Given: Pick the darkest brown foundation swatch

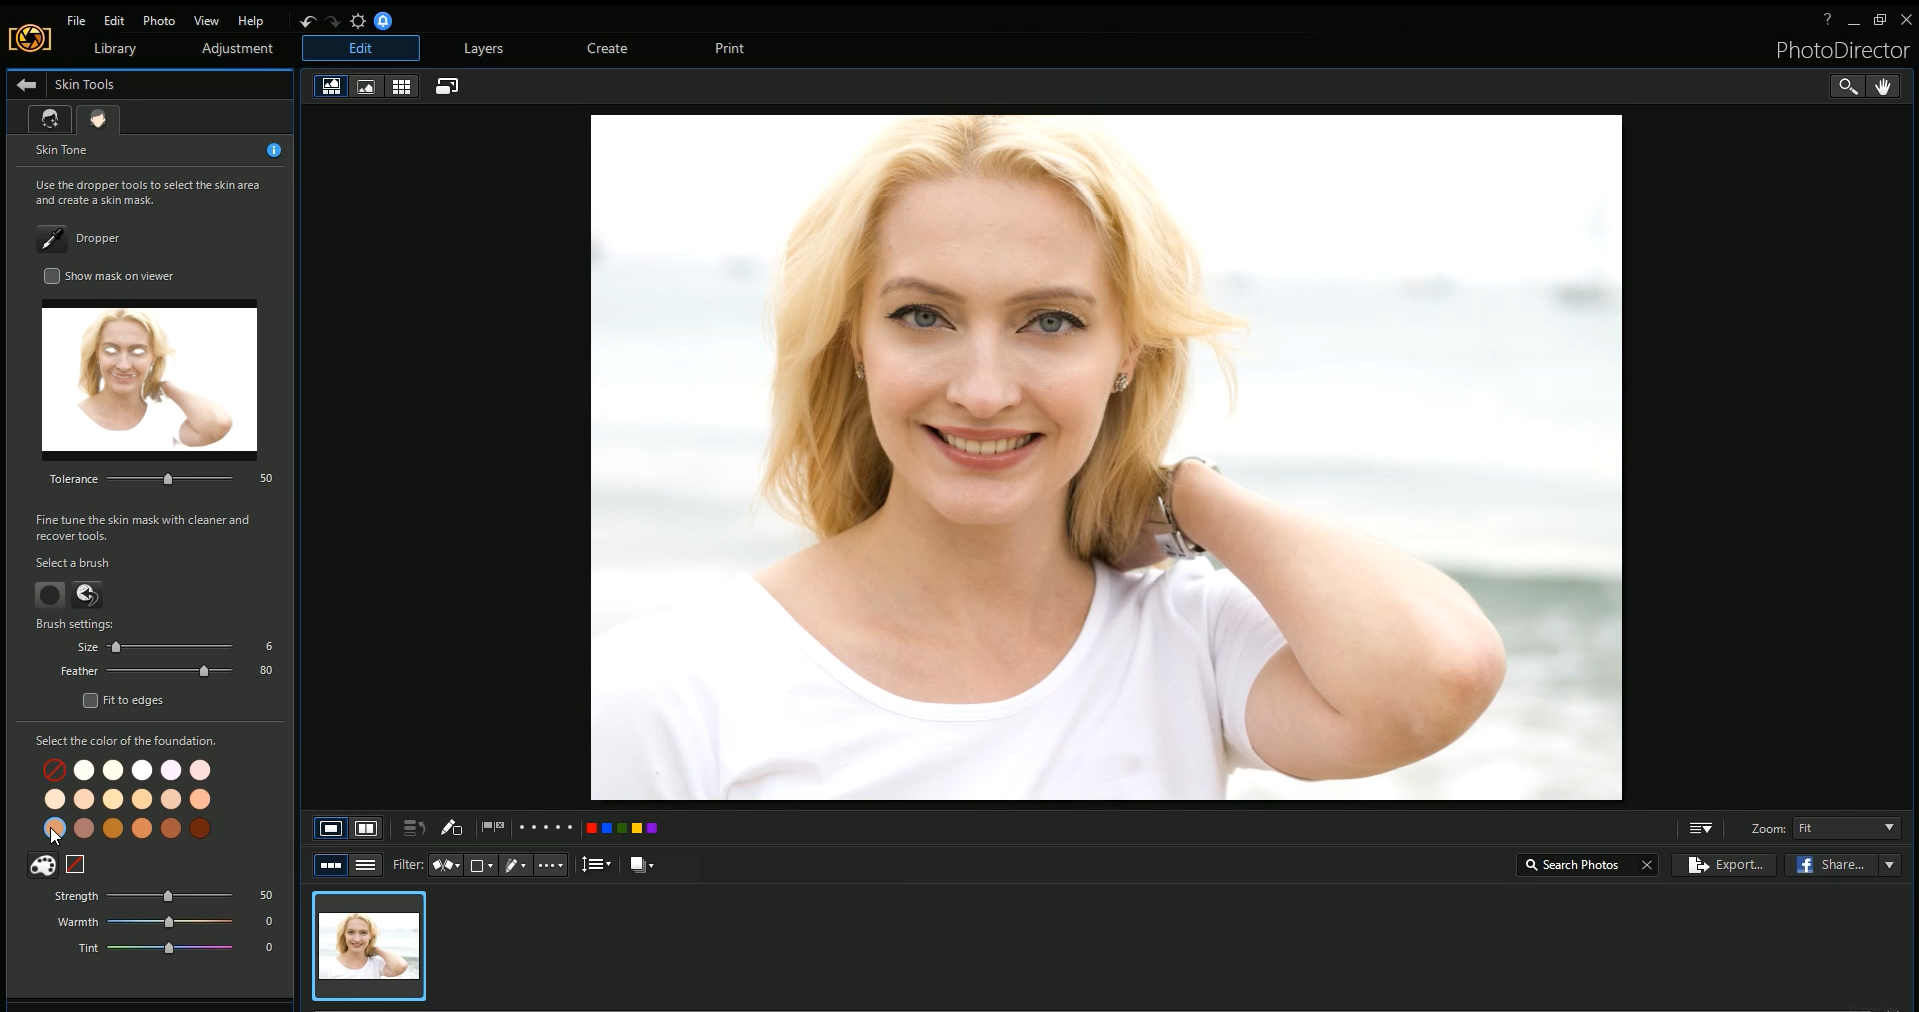Looking at the screenshot, I should click(200, 828).
